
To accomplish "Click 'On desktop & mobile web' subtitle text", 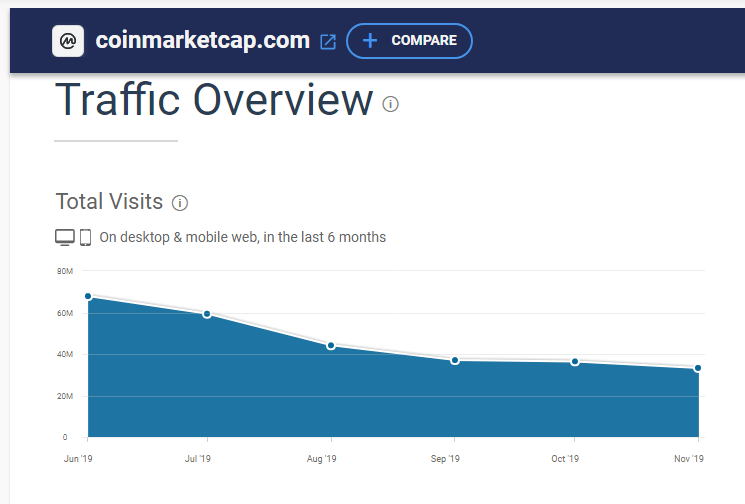I will 242,237.
